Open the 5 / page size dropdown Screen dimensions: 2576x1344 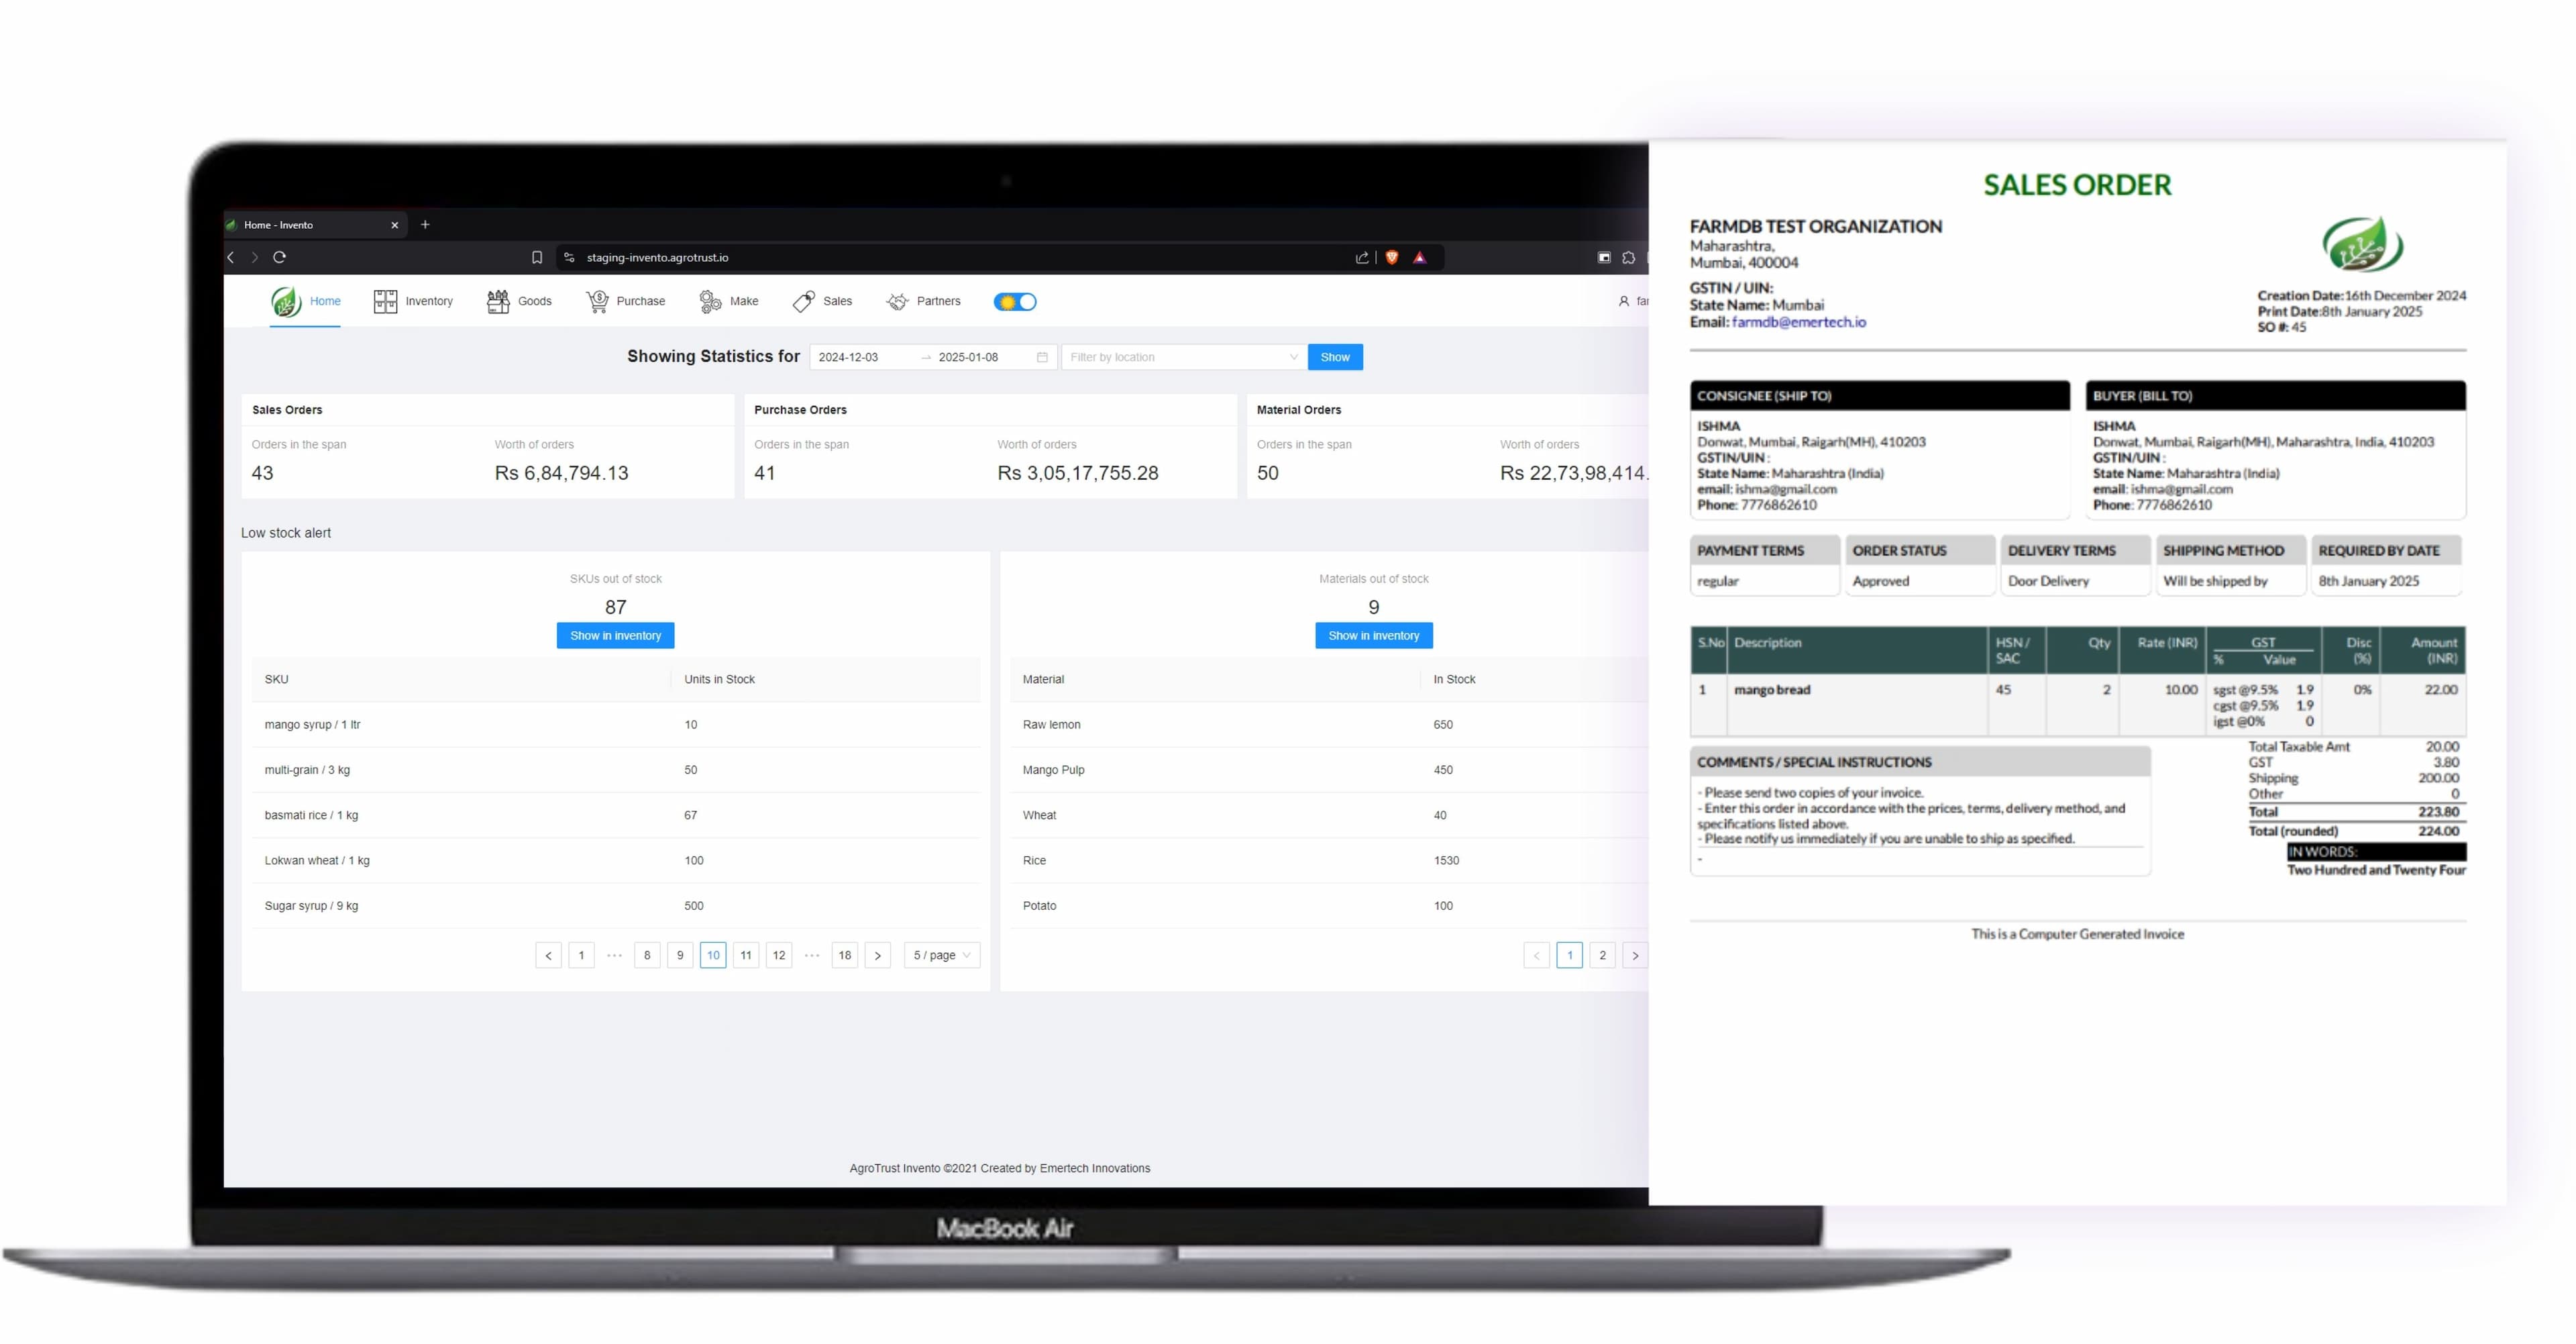pyautogui.click(x=941, y=955)
